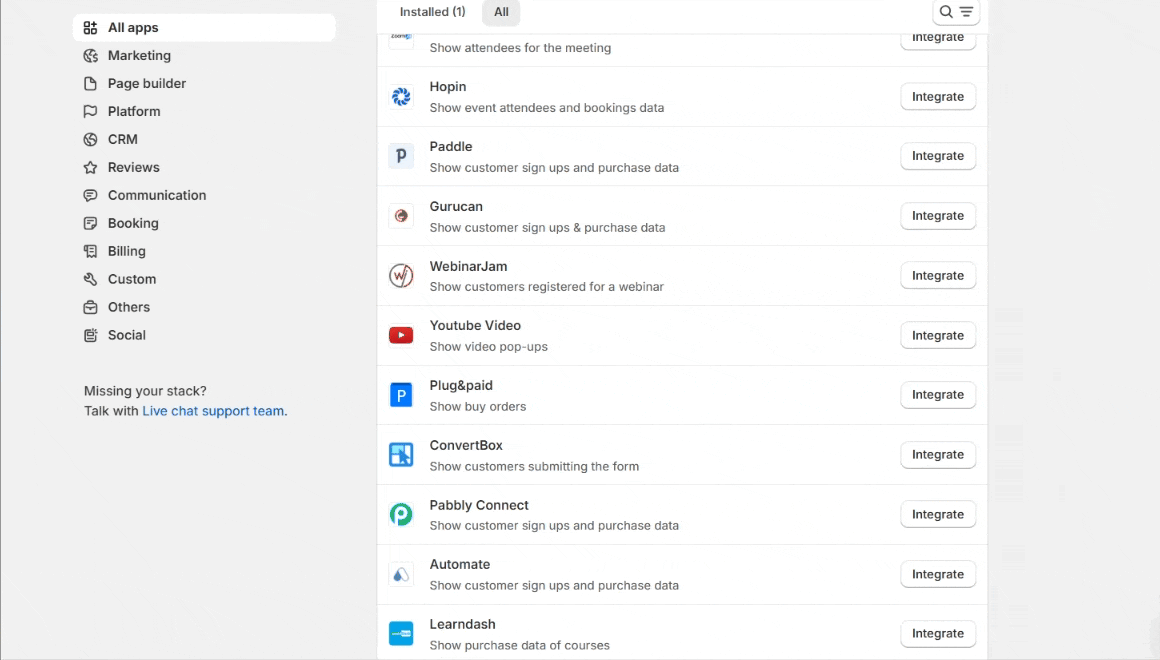Image resolution: width=1160 pixels, height=660 pixels.
Task: Open the Marketing category
Action: tap(139, 56)
